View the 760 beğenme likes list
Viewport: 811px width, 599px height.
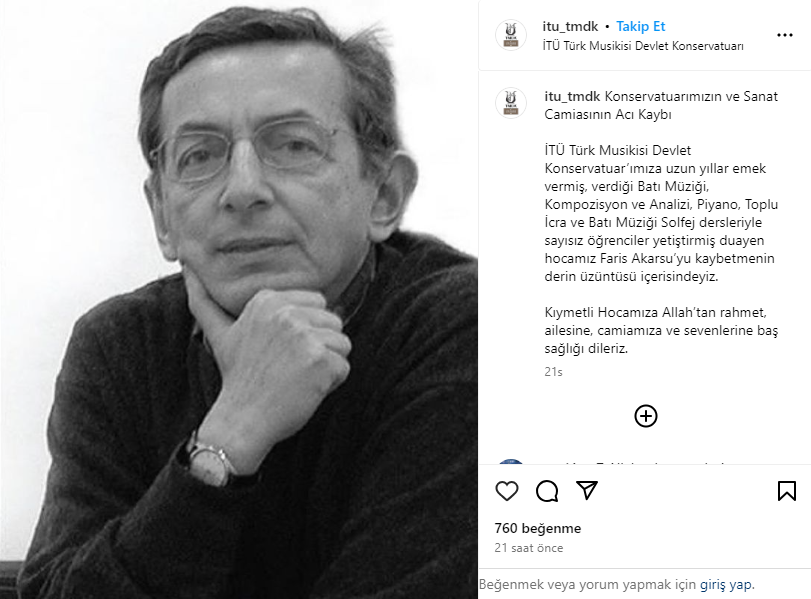(538, 528)
